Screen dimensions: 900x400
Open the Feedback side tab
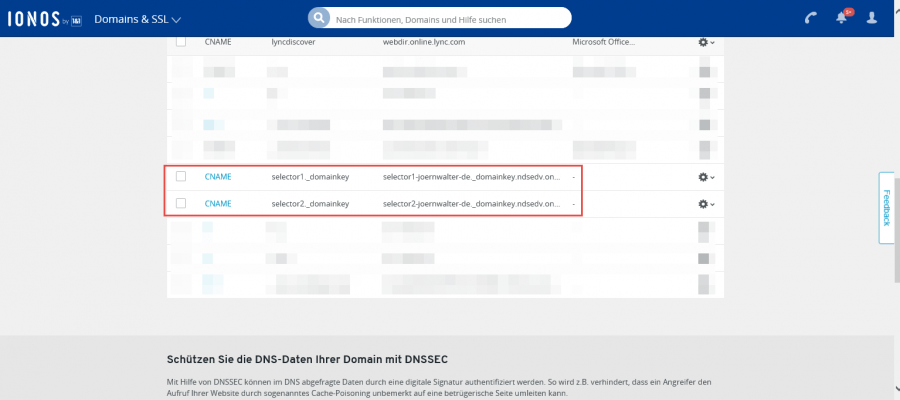(x=885, y=207)
